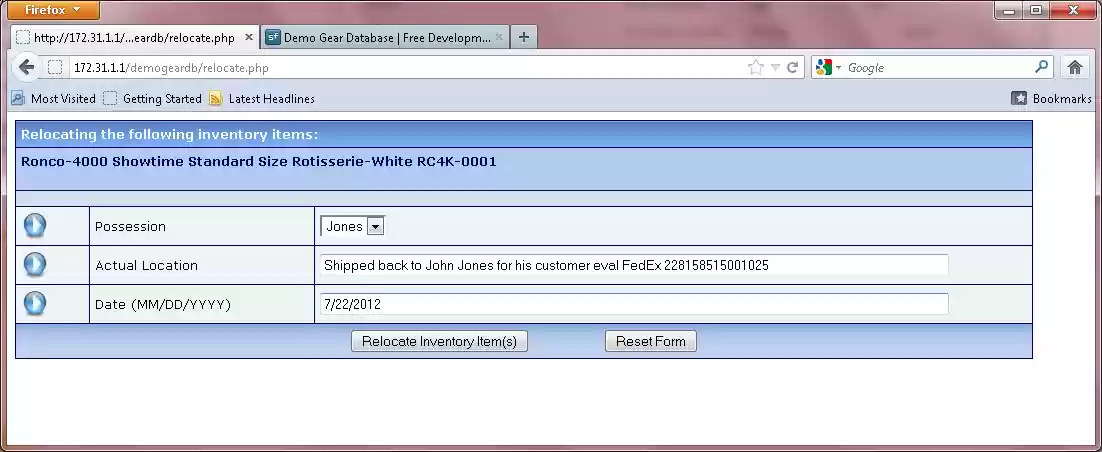Click the search magnifier icon
This screenshot has width=1102, height=452.
[1042, 67]
